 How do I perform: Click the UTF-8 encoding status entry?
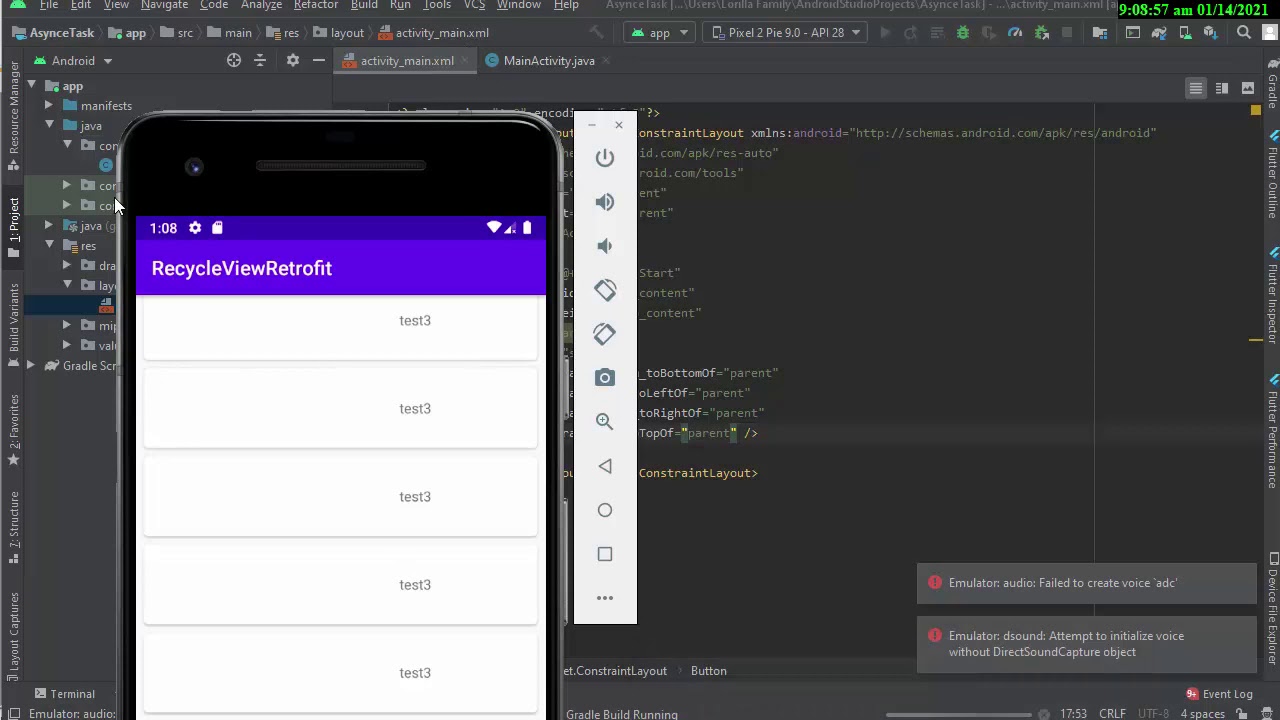point(1152,714)
